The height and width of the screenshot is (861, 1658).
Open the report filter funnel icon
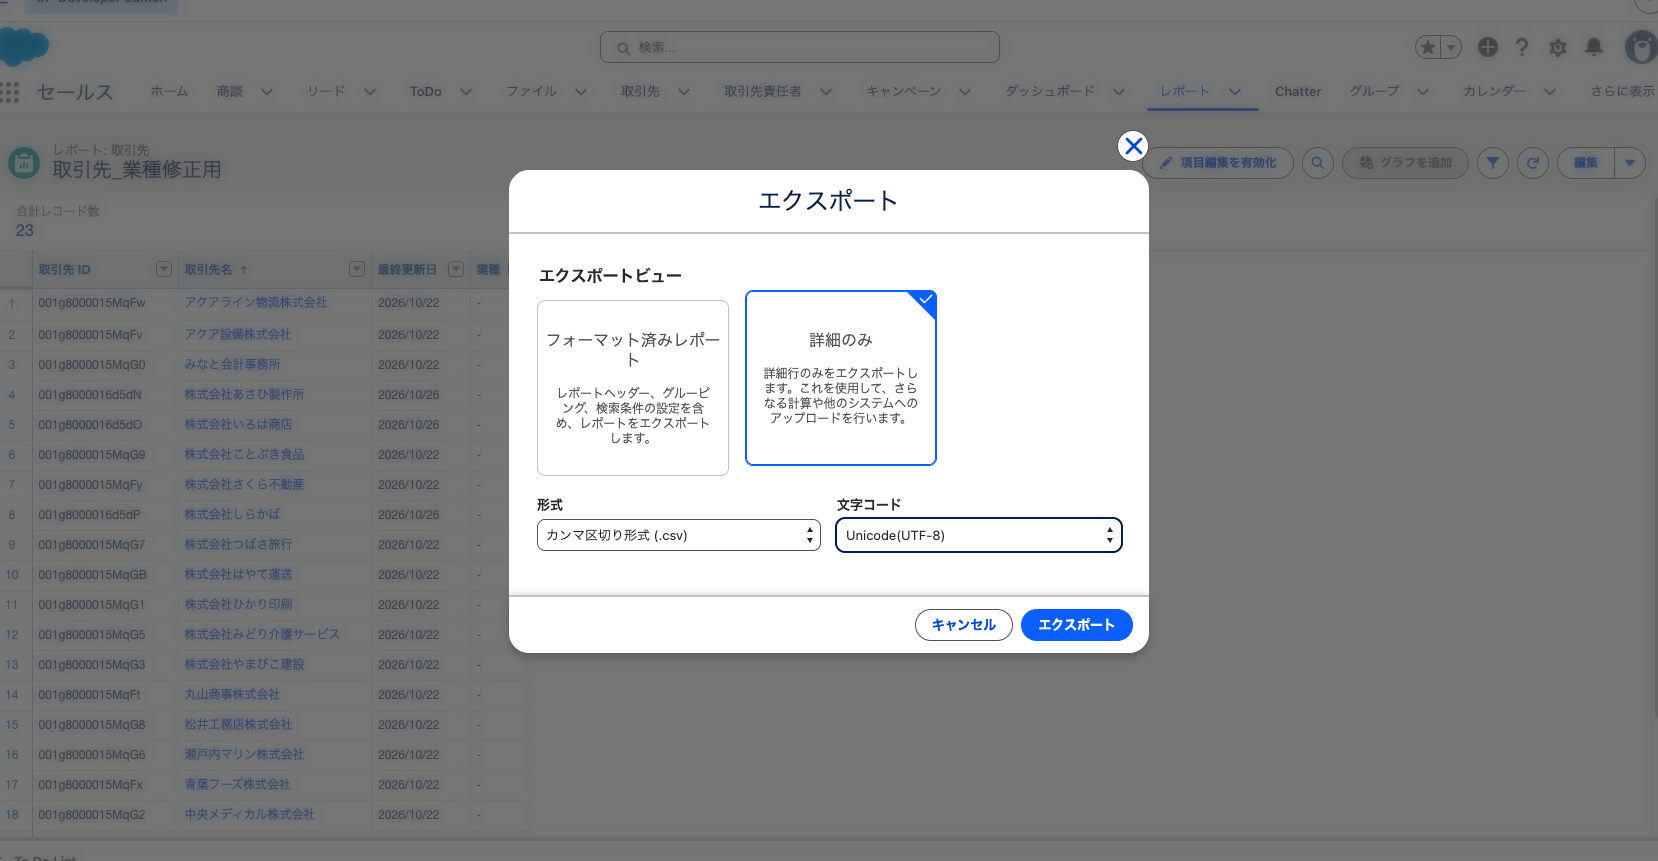(1493, 163)
